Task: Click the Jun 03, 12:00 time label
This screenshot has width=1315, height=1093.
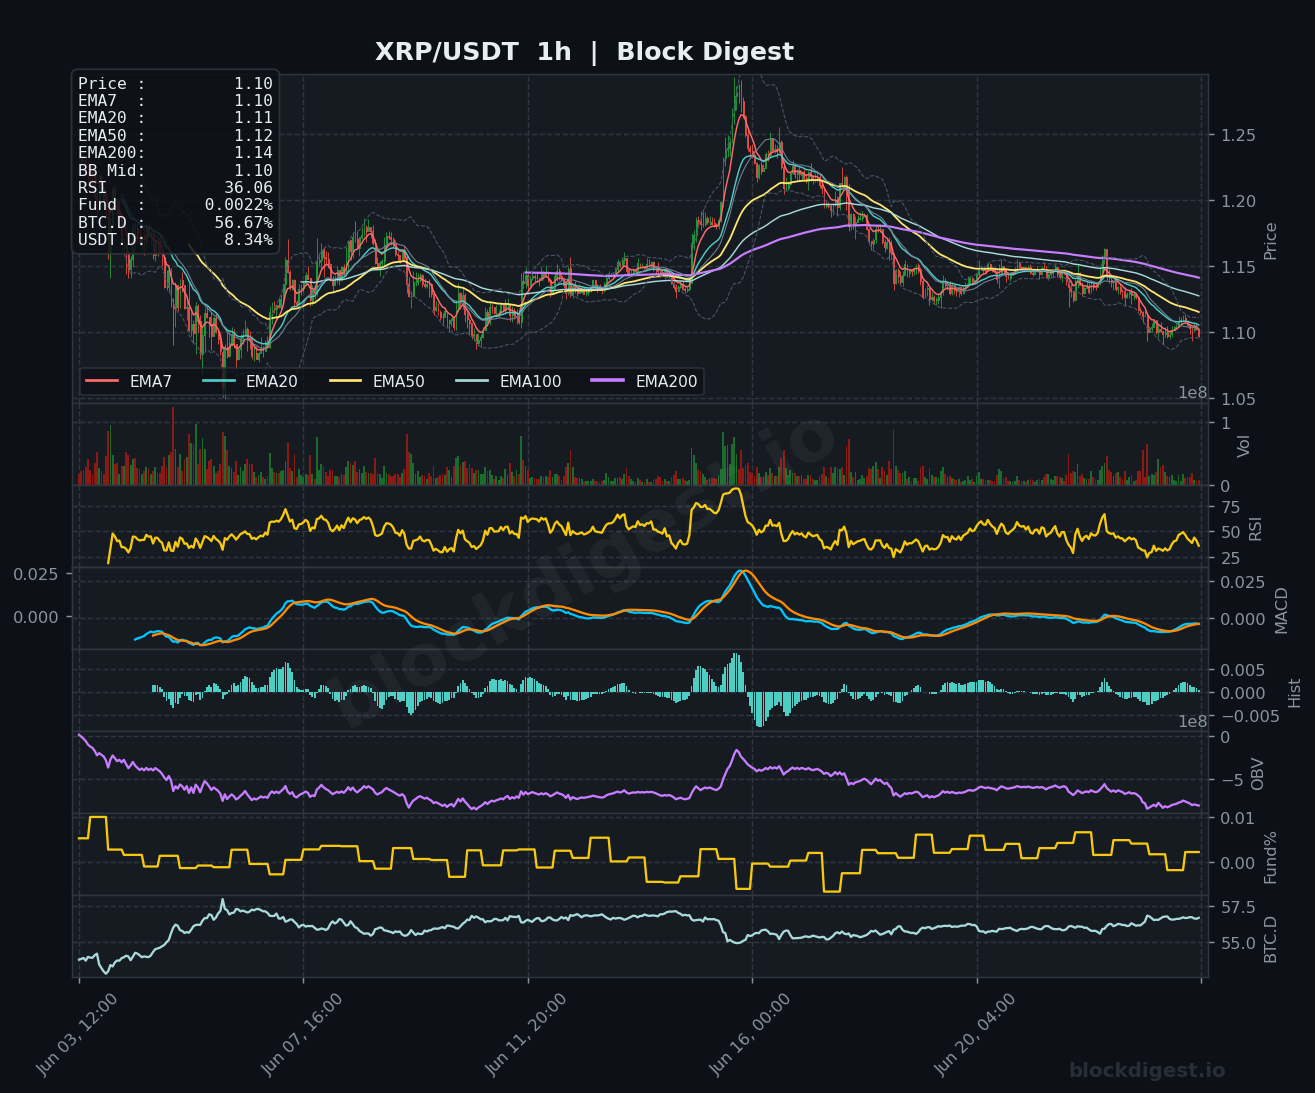Action: pos(77,1035)
